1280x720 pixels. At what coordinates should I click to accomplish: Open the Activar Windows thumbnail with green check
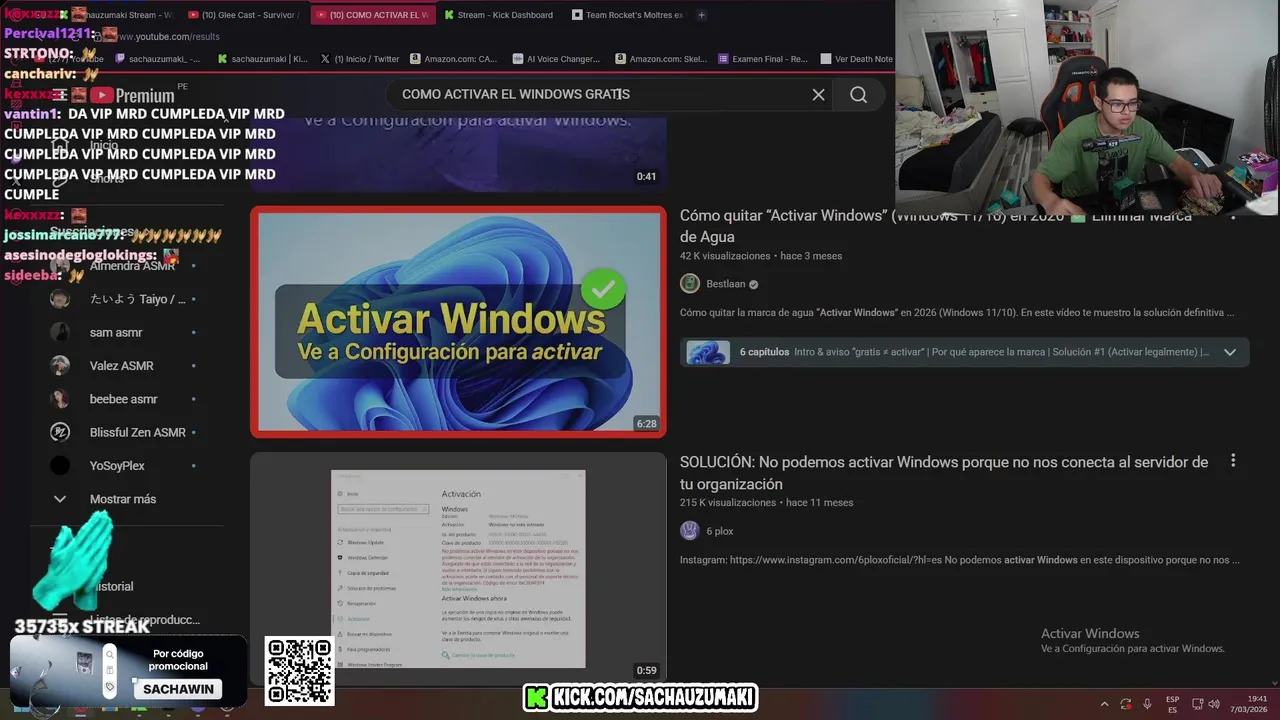[458, 322]
